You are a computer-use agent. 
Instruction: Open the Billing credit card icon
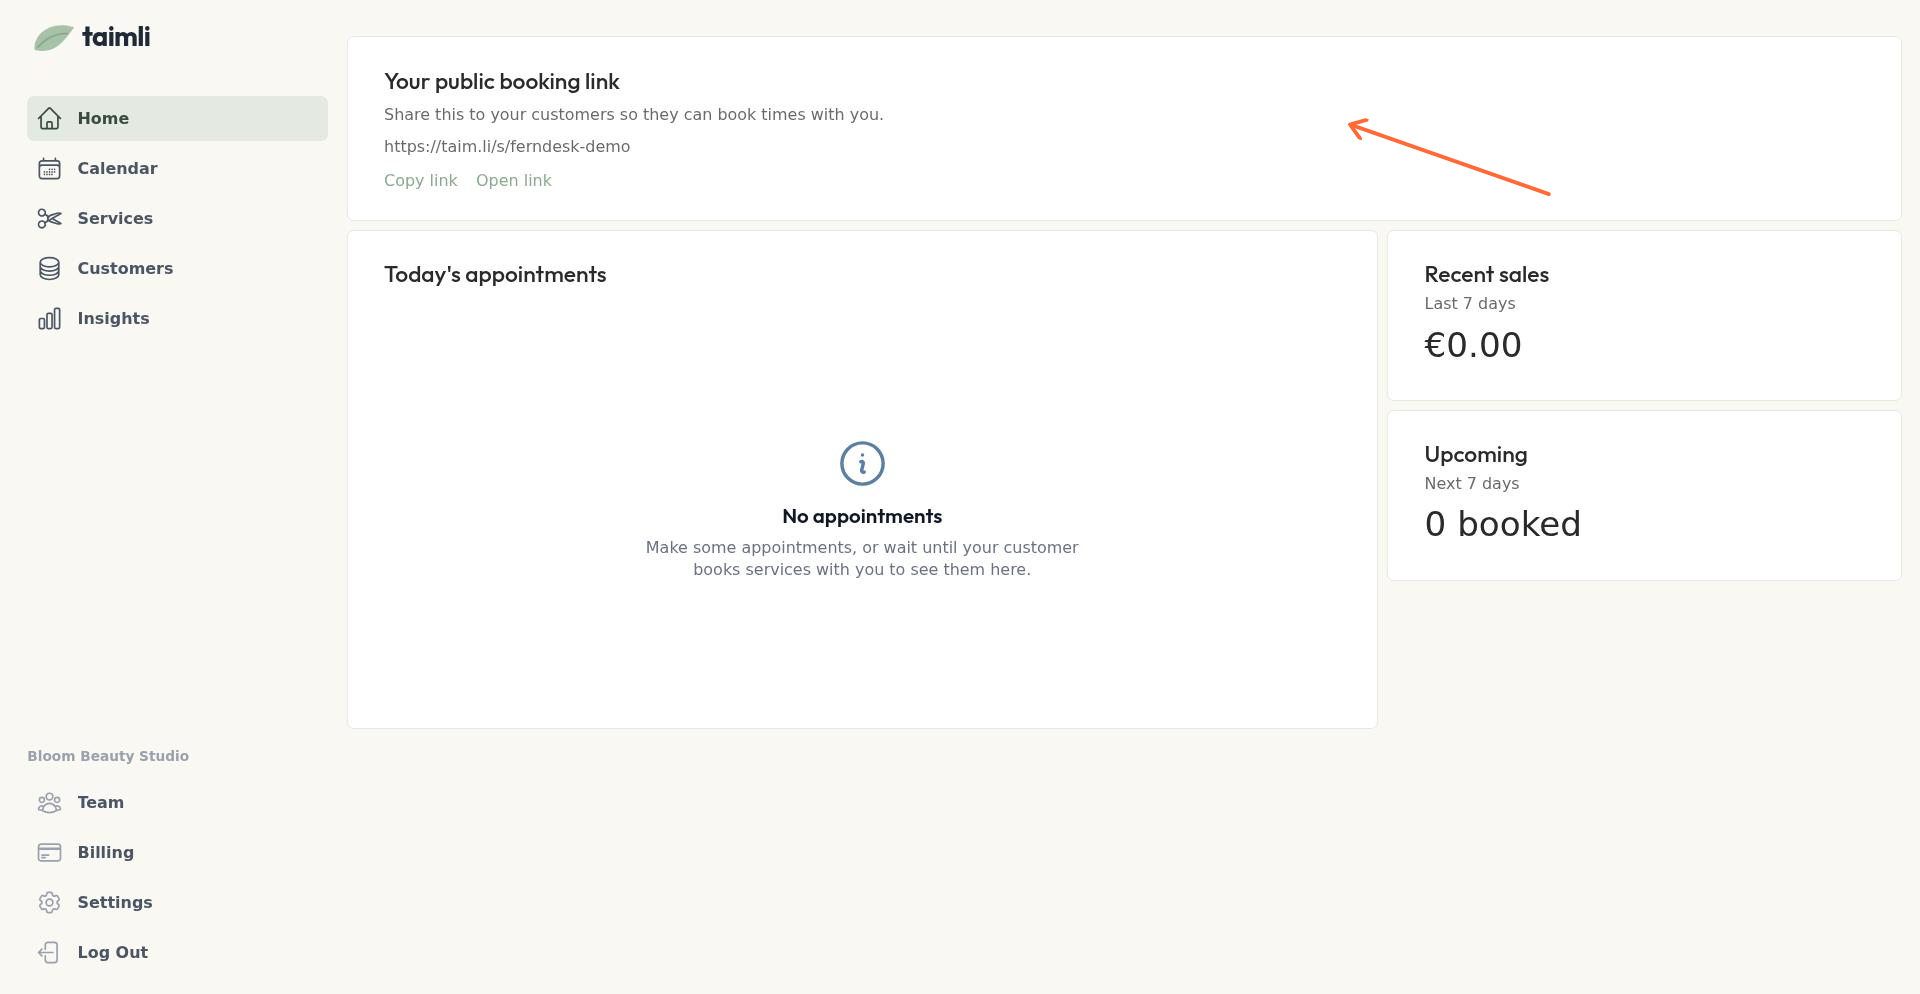(49, 853)
